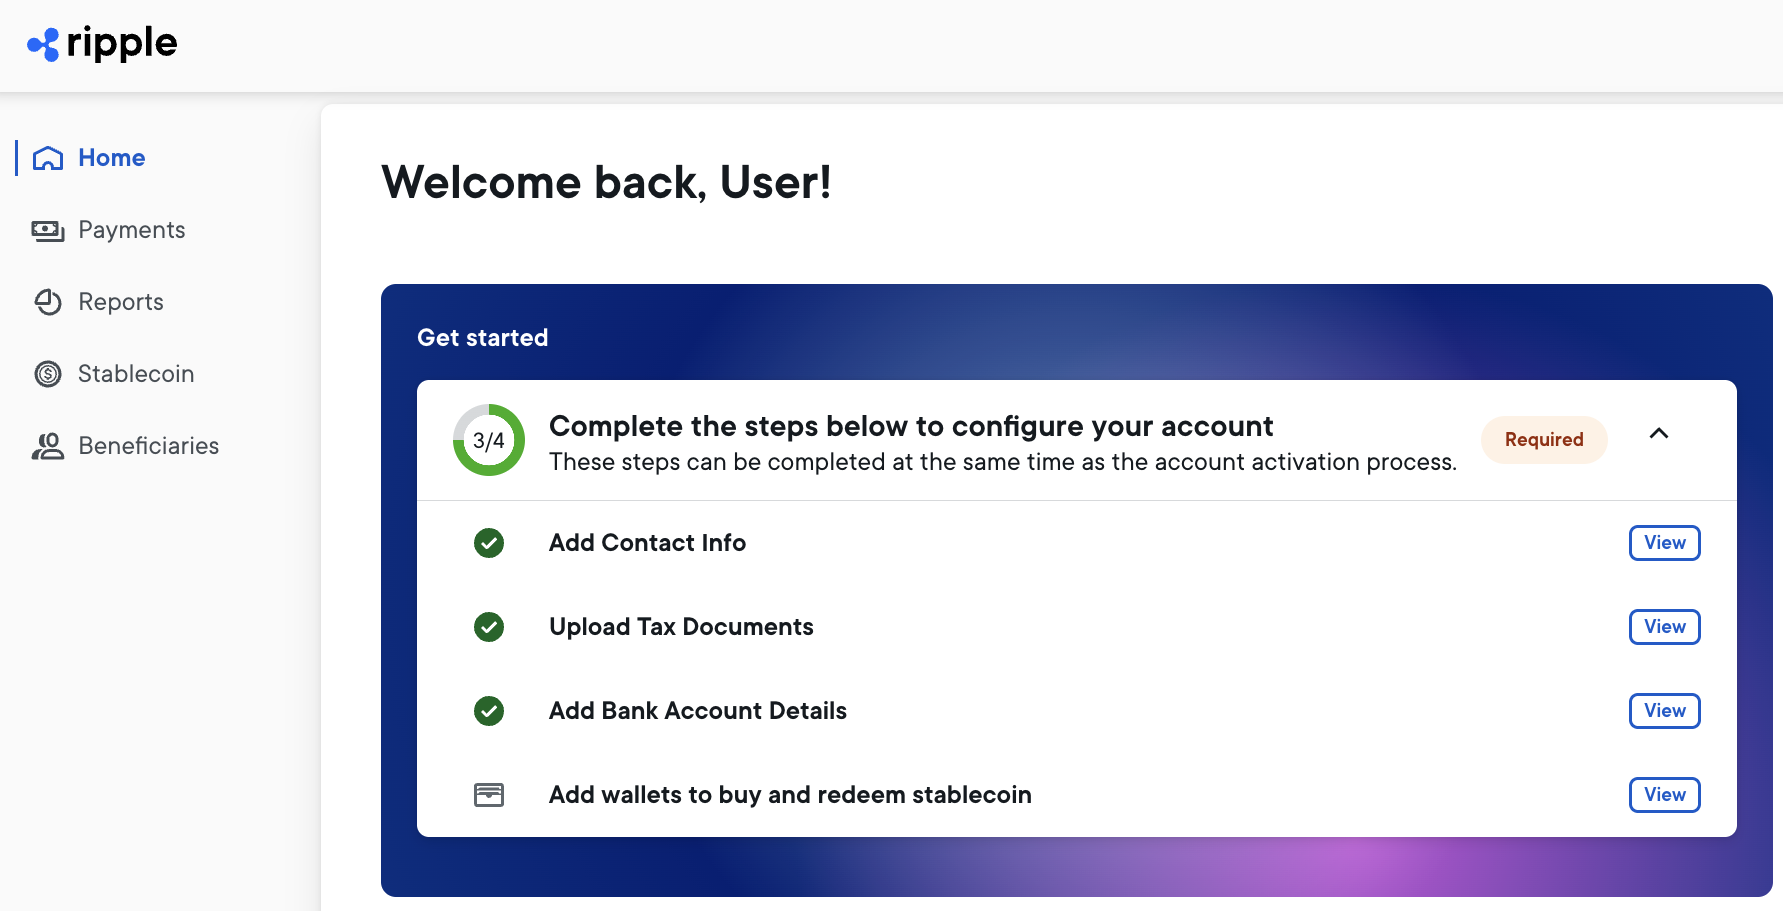Click the Ripple logo

pyautogui.click(x=102, y=44)
